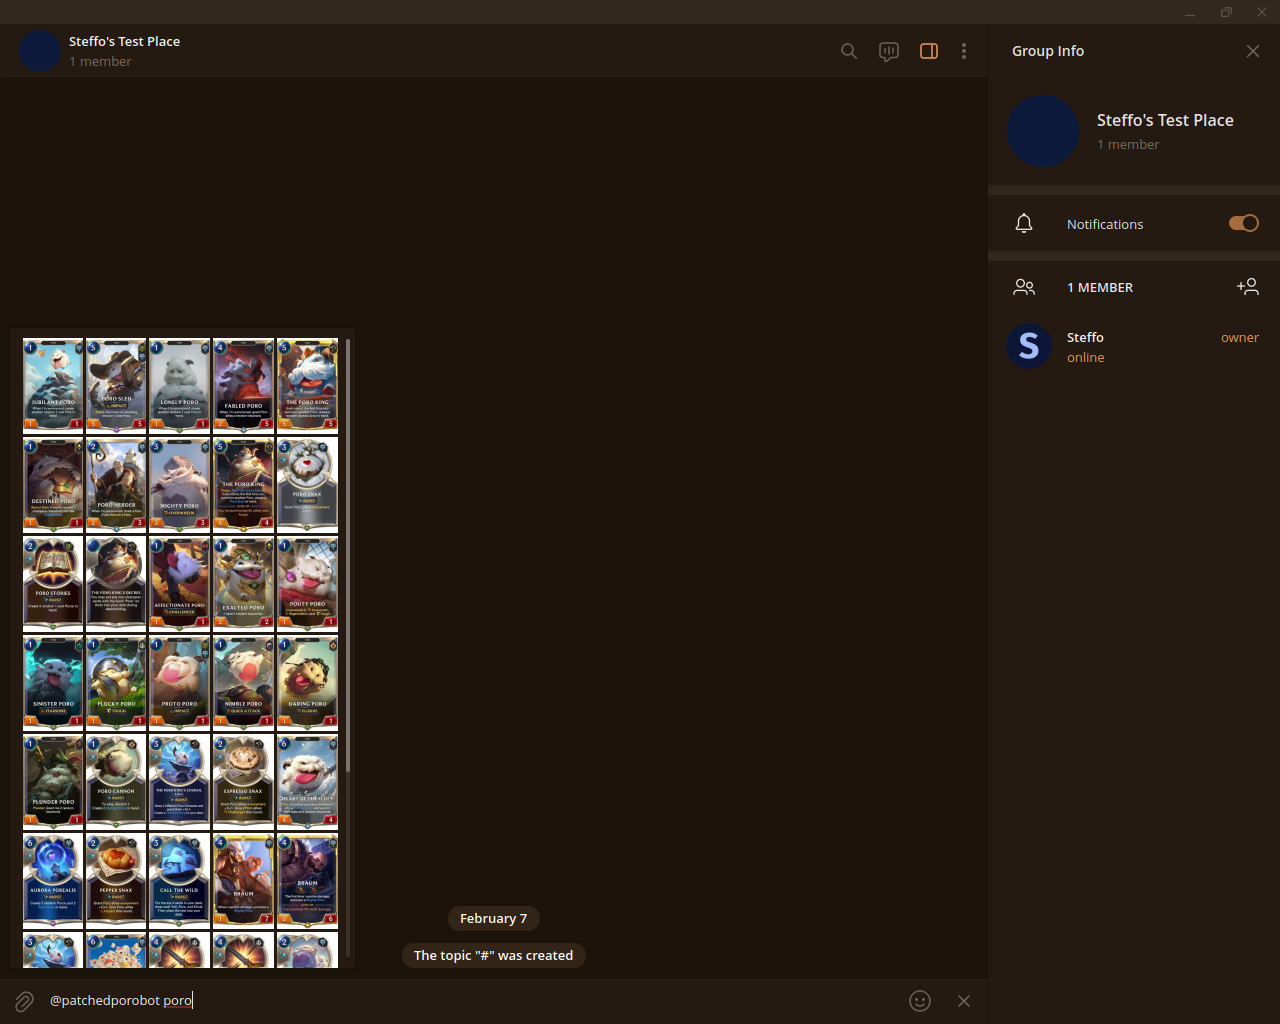The width and height of the screenshot is (1280, 1024).
Task: Select the Call the Wild card
Action: [180, 880]
